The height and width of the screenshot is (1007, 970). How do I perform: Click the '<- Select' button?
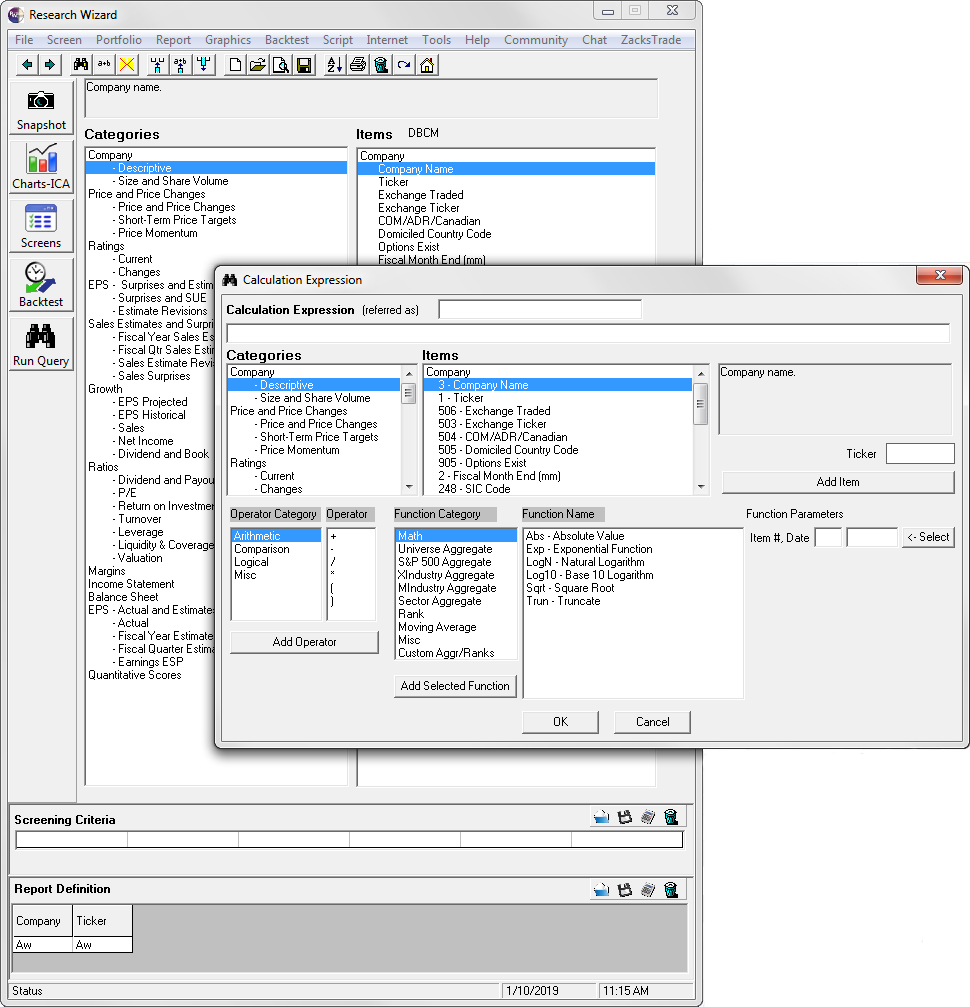tap(928, 537)
